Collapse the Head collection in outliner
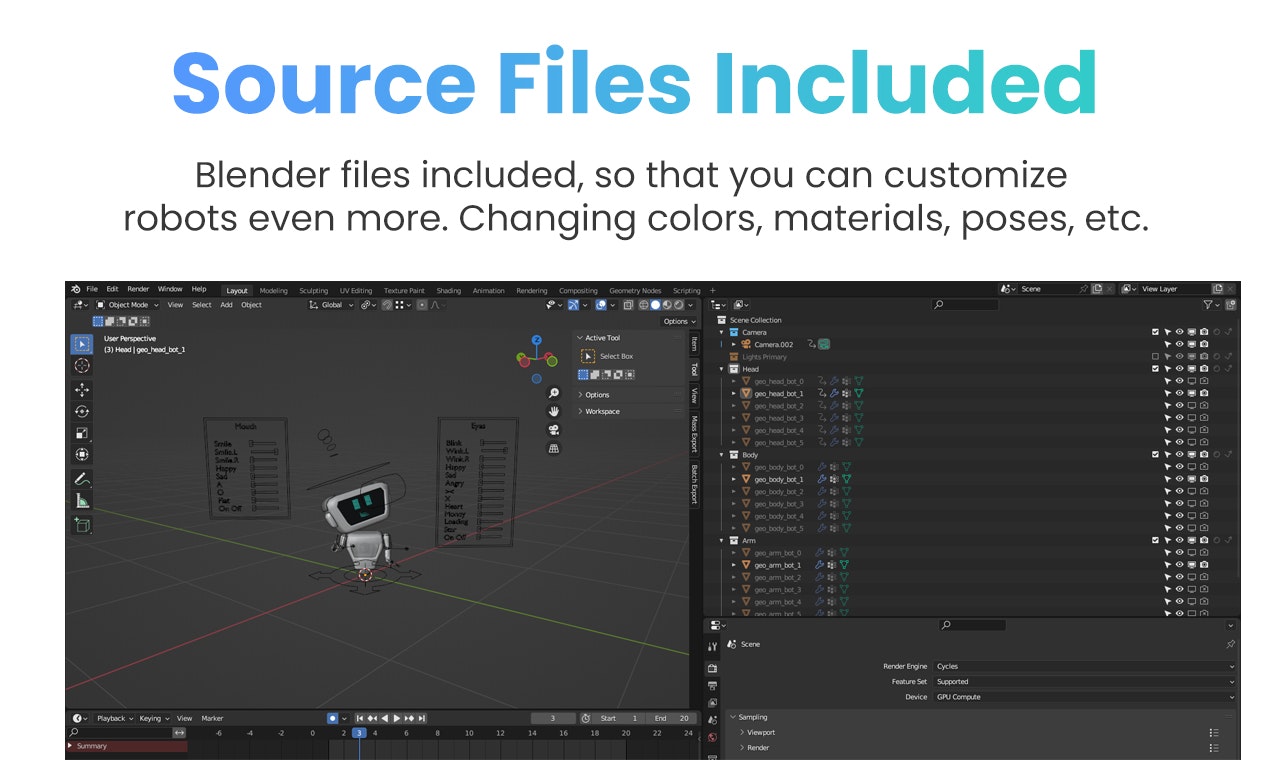The width and height of the screenshot is (1270, 760). click(x=722, y=369)
